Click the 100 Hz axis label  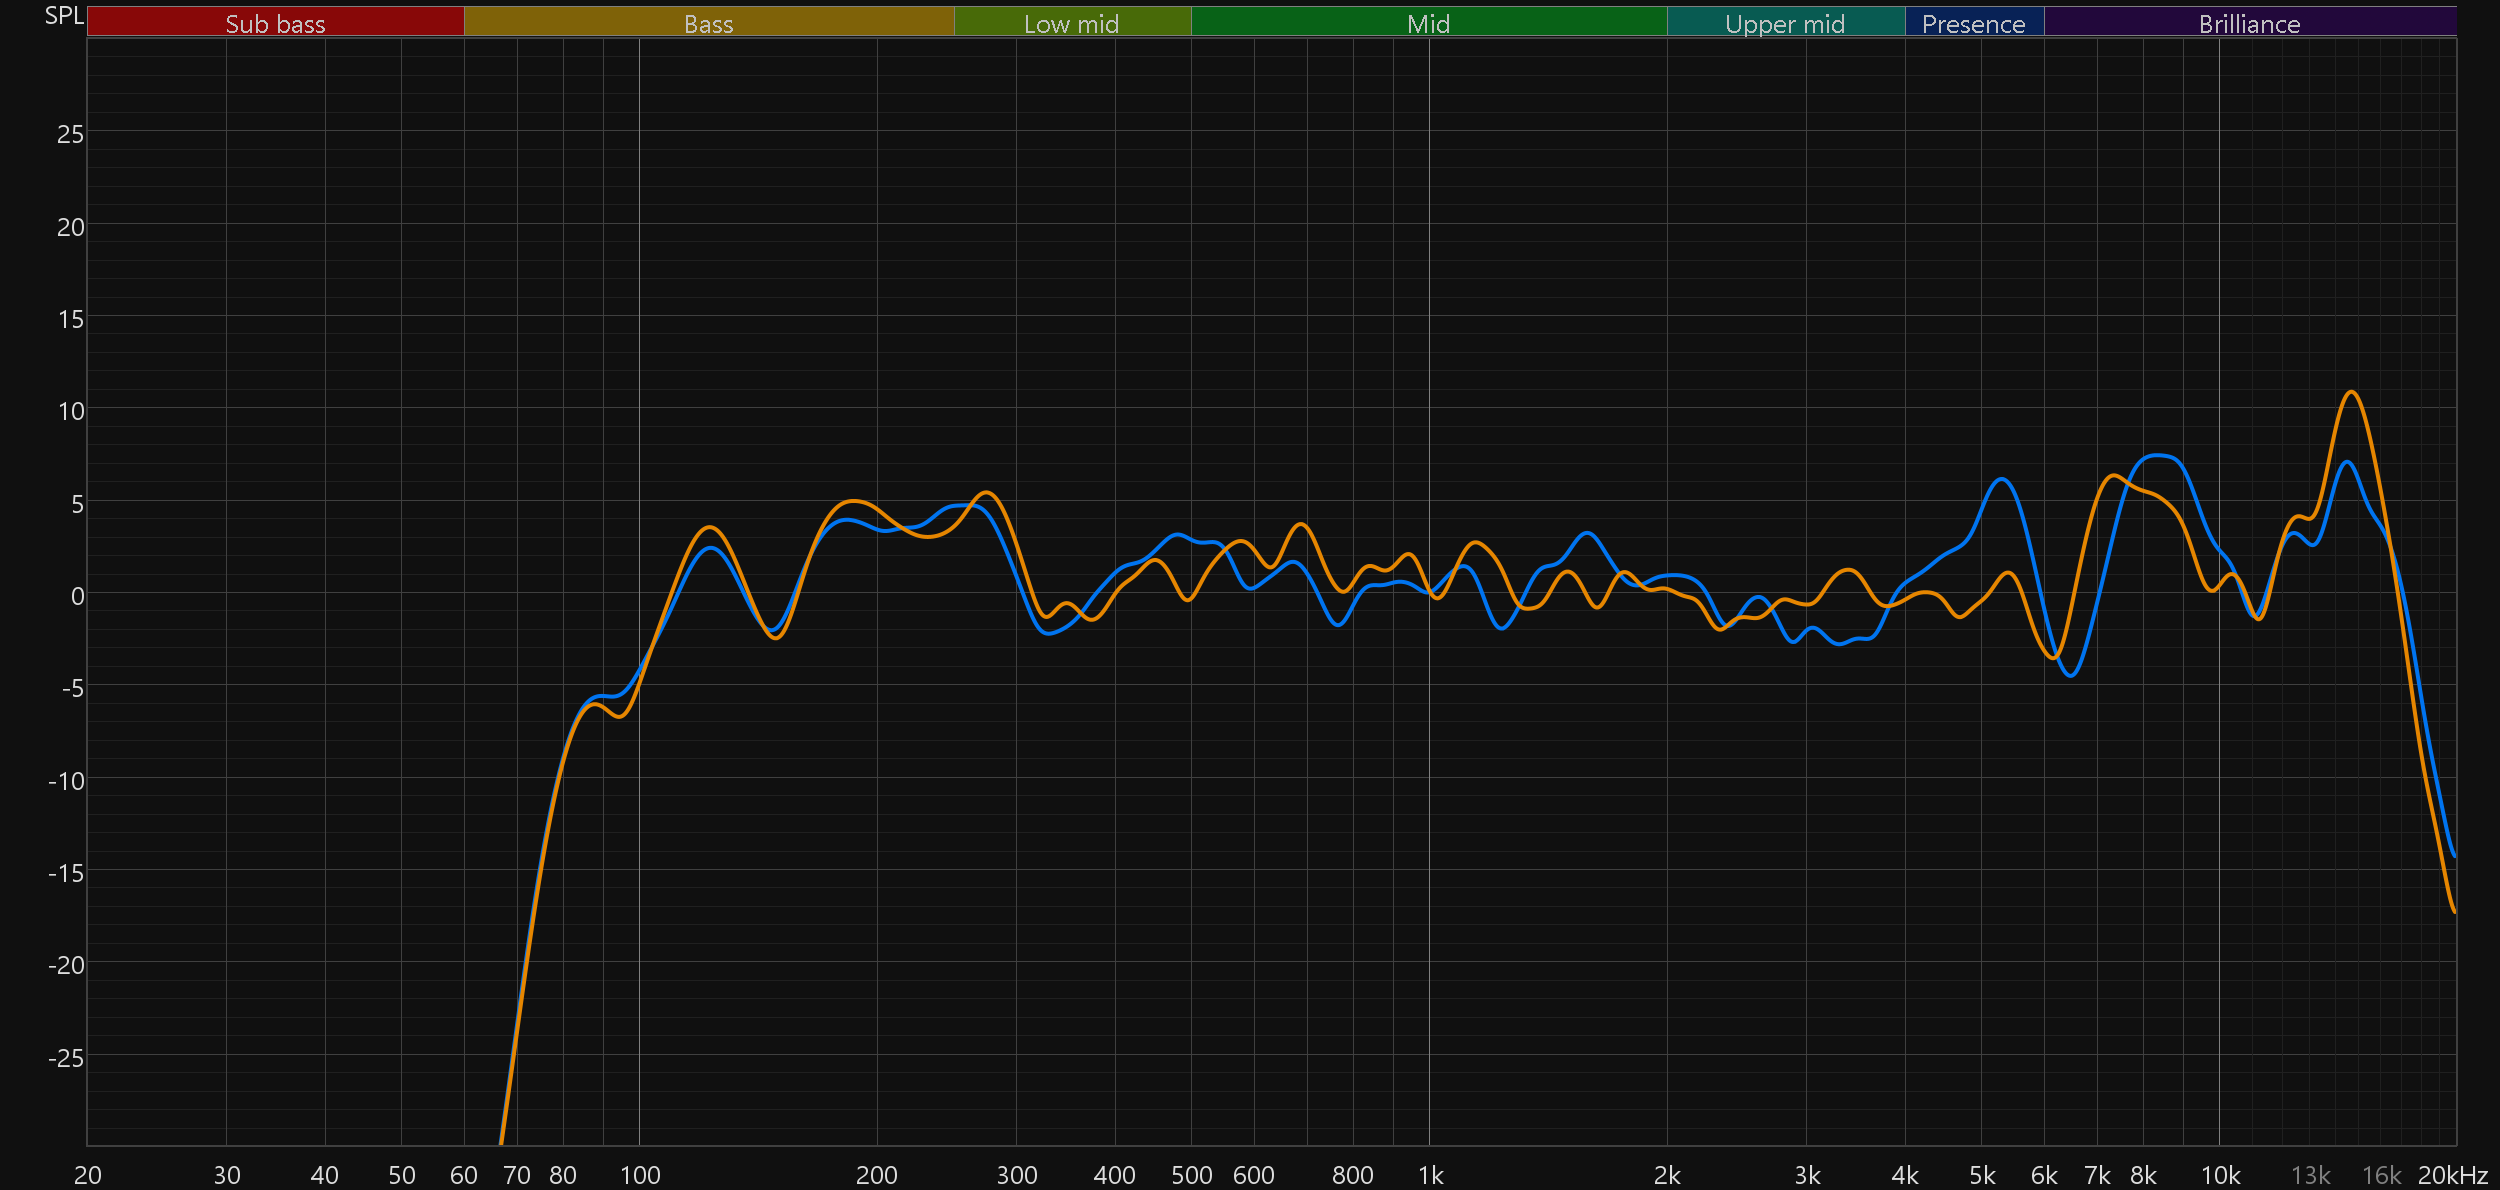[640, 1175]
